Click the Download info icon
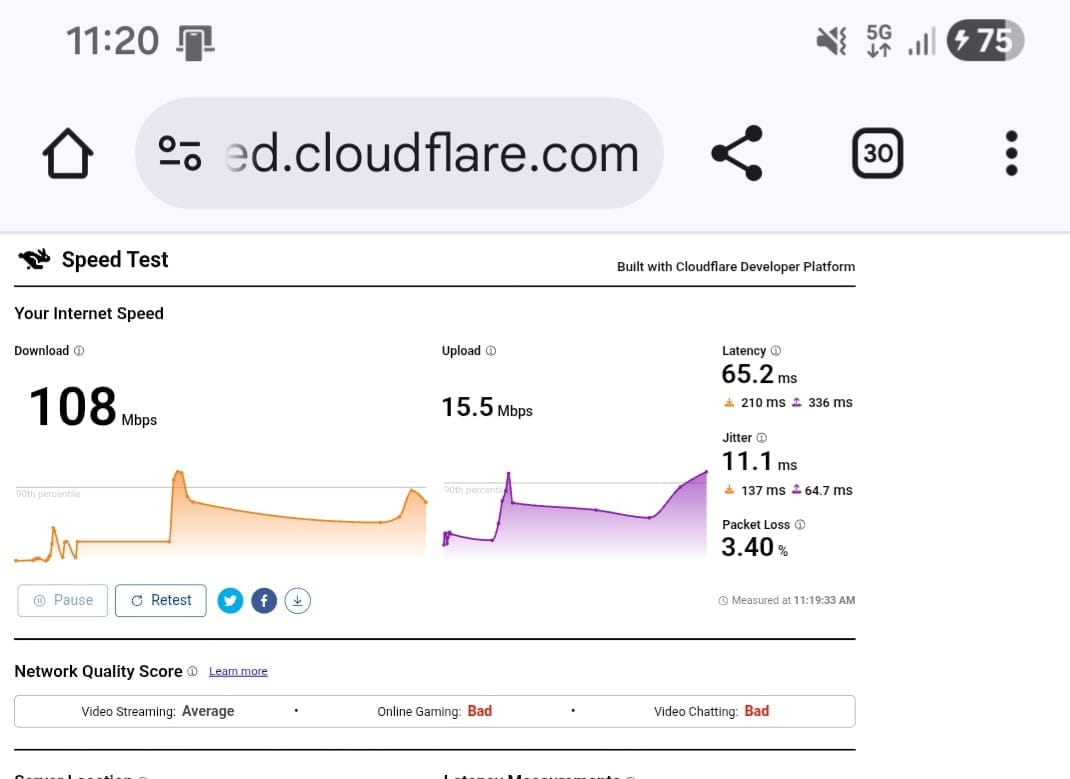The image size is (1070, 779). pos(79,351)
